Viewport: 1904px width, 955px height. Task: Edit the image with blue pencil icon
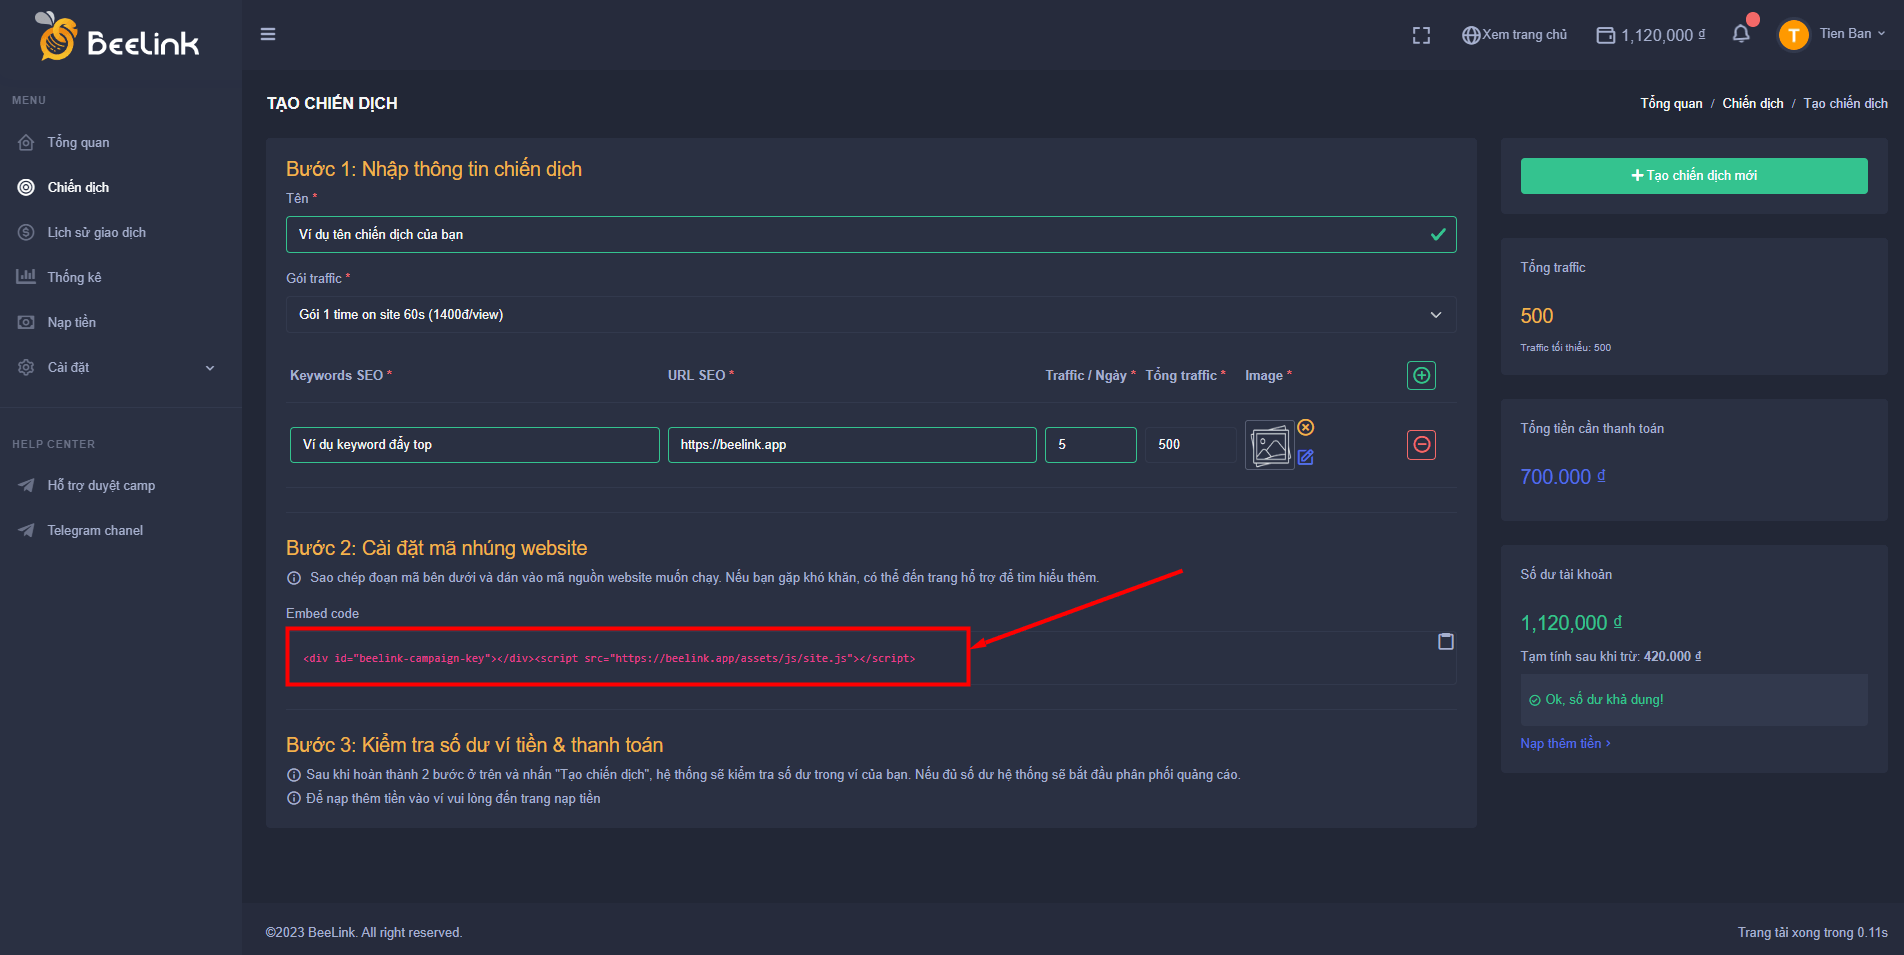pos(1306,457)
